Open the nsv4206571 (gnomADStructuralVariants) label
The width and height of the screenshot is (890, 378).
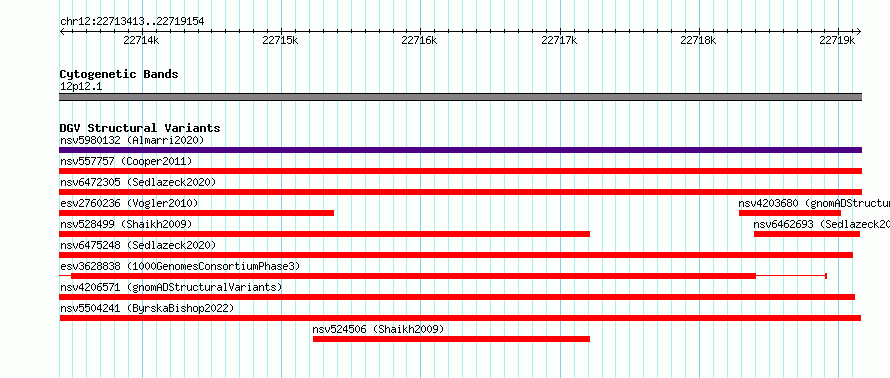pyautogui.click(x=171, y=287)
